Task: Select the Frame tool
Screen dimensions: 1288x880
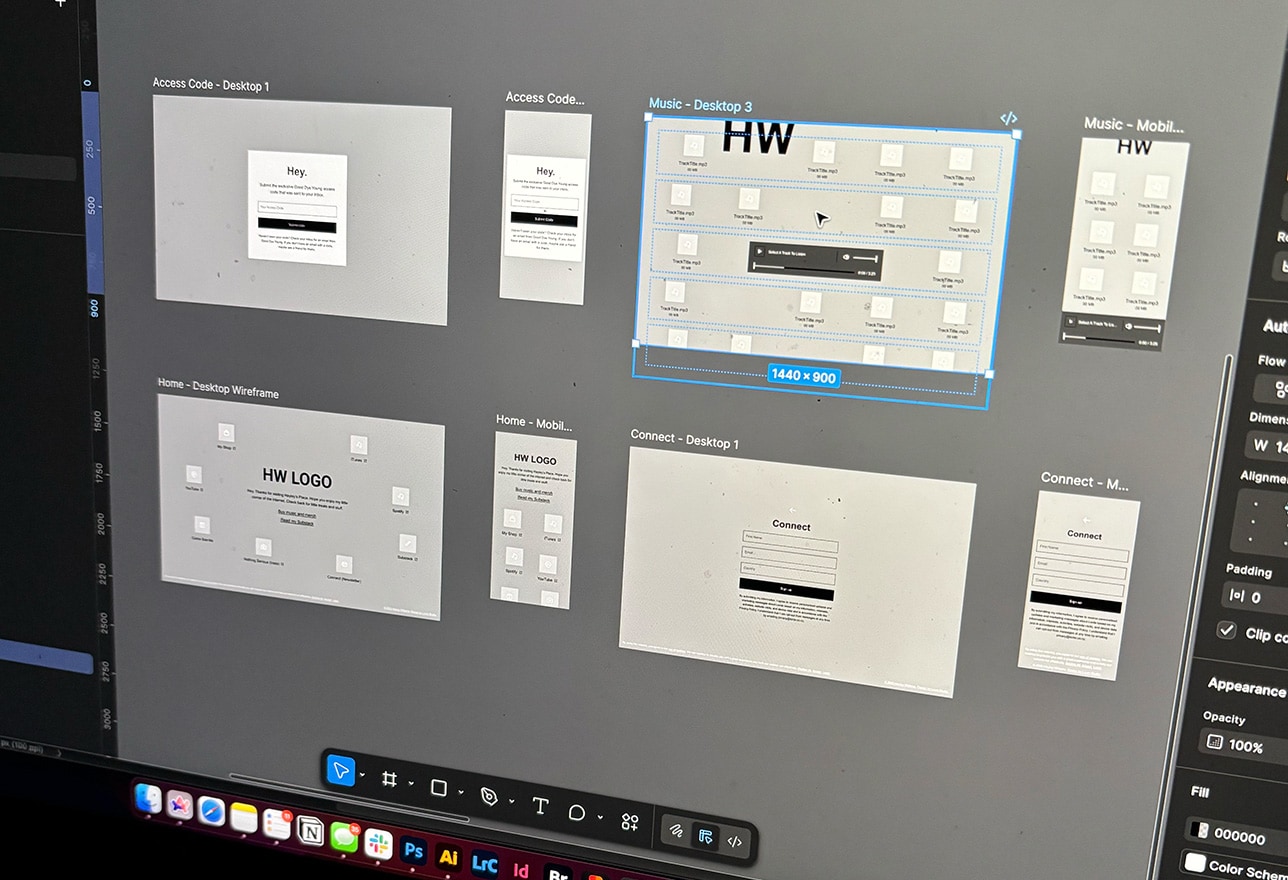Action: pyautogui.click(x=390, y=778)
